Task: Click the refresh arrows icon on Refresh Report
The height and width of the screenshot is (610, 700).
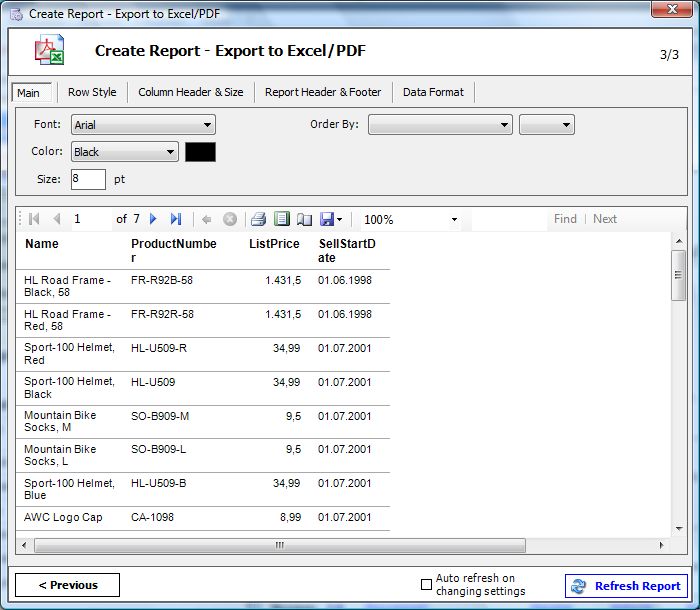Action: (579, 586)
